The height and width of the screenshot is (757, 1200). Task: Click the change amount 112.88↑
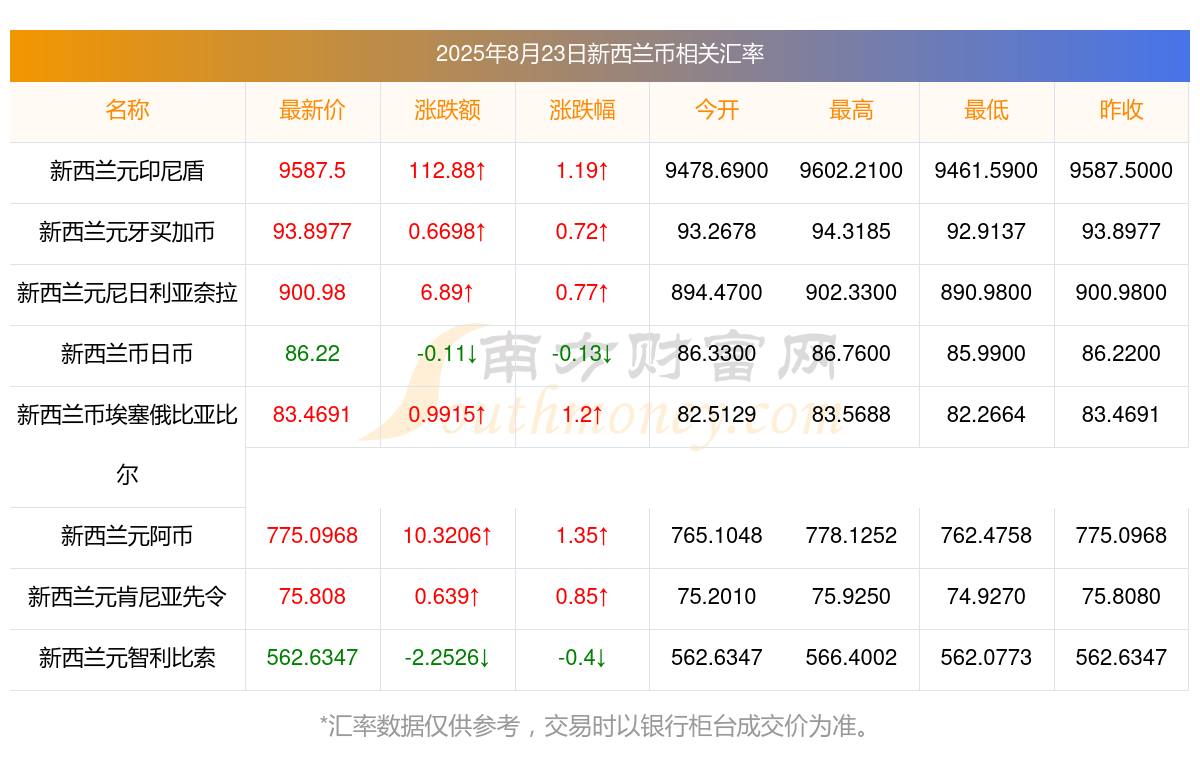(447, 171)
